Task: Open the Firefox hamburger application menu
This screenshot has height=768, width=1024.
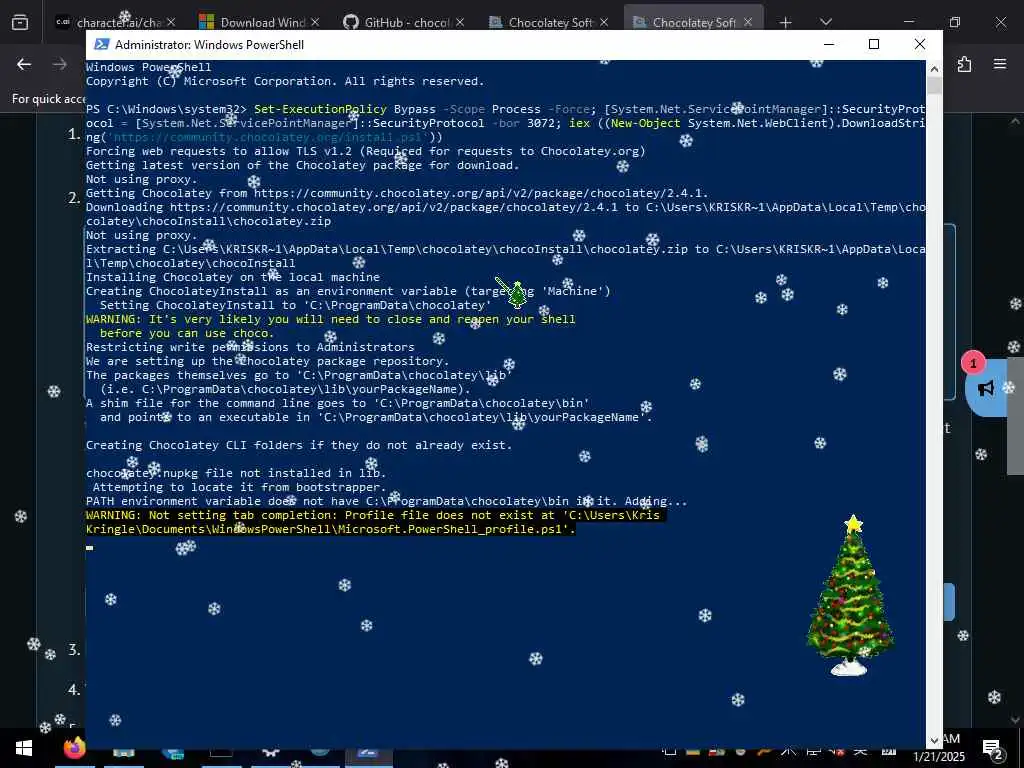Action: (1000, 64)
